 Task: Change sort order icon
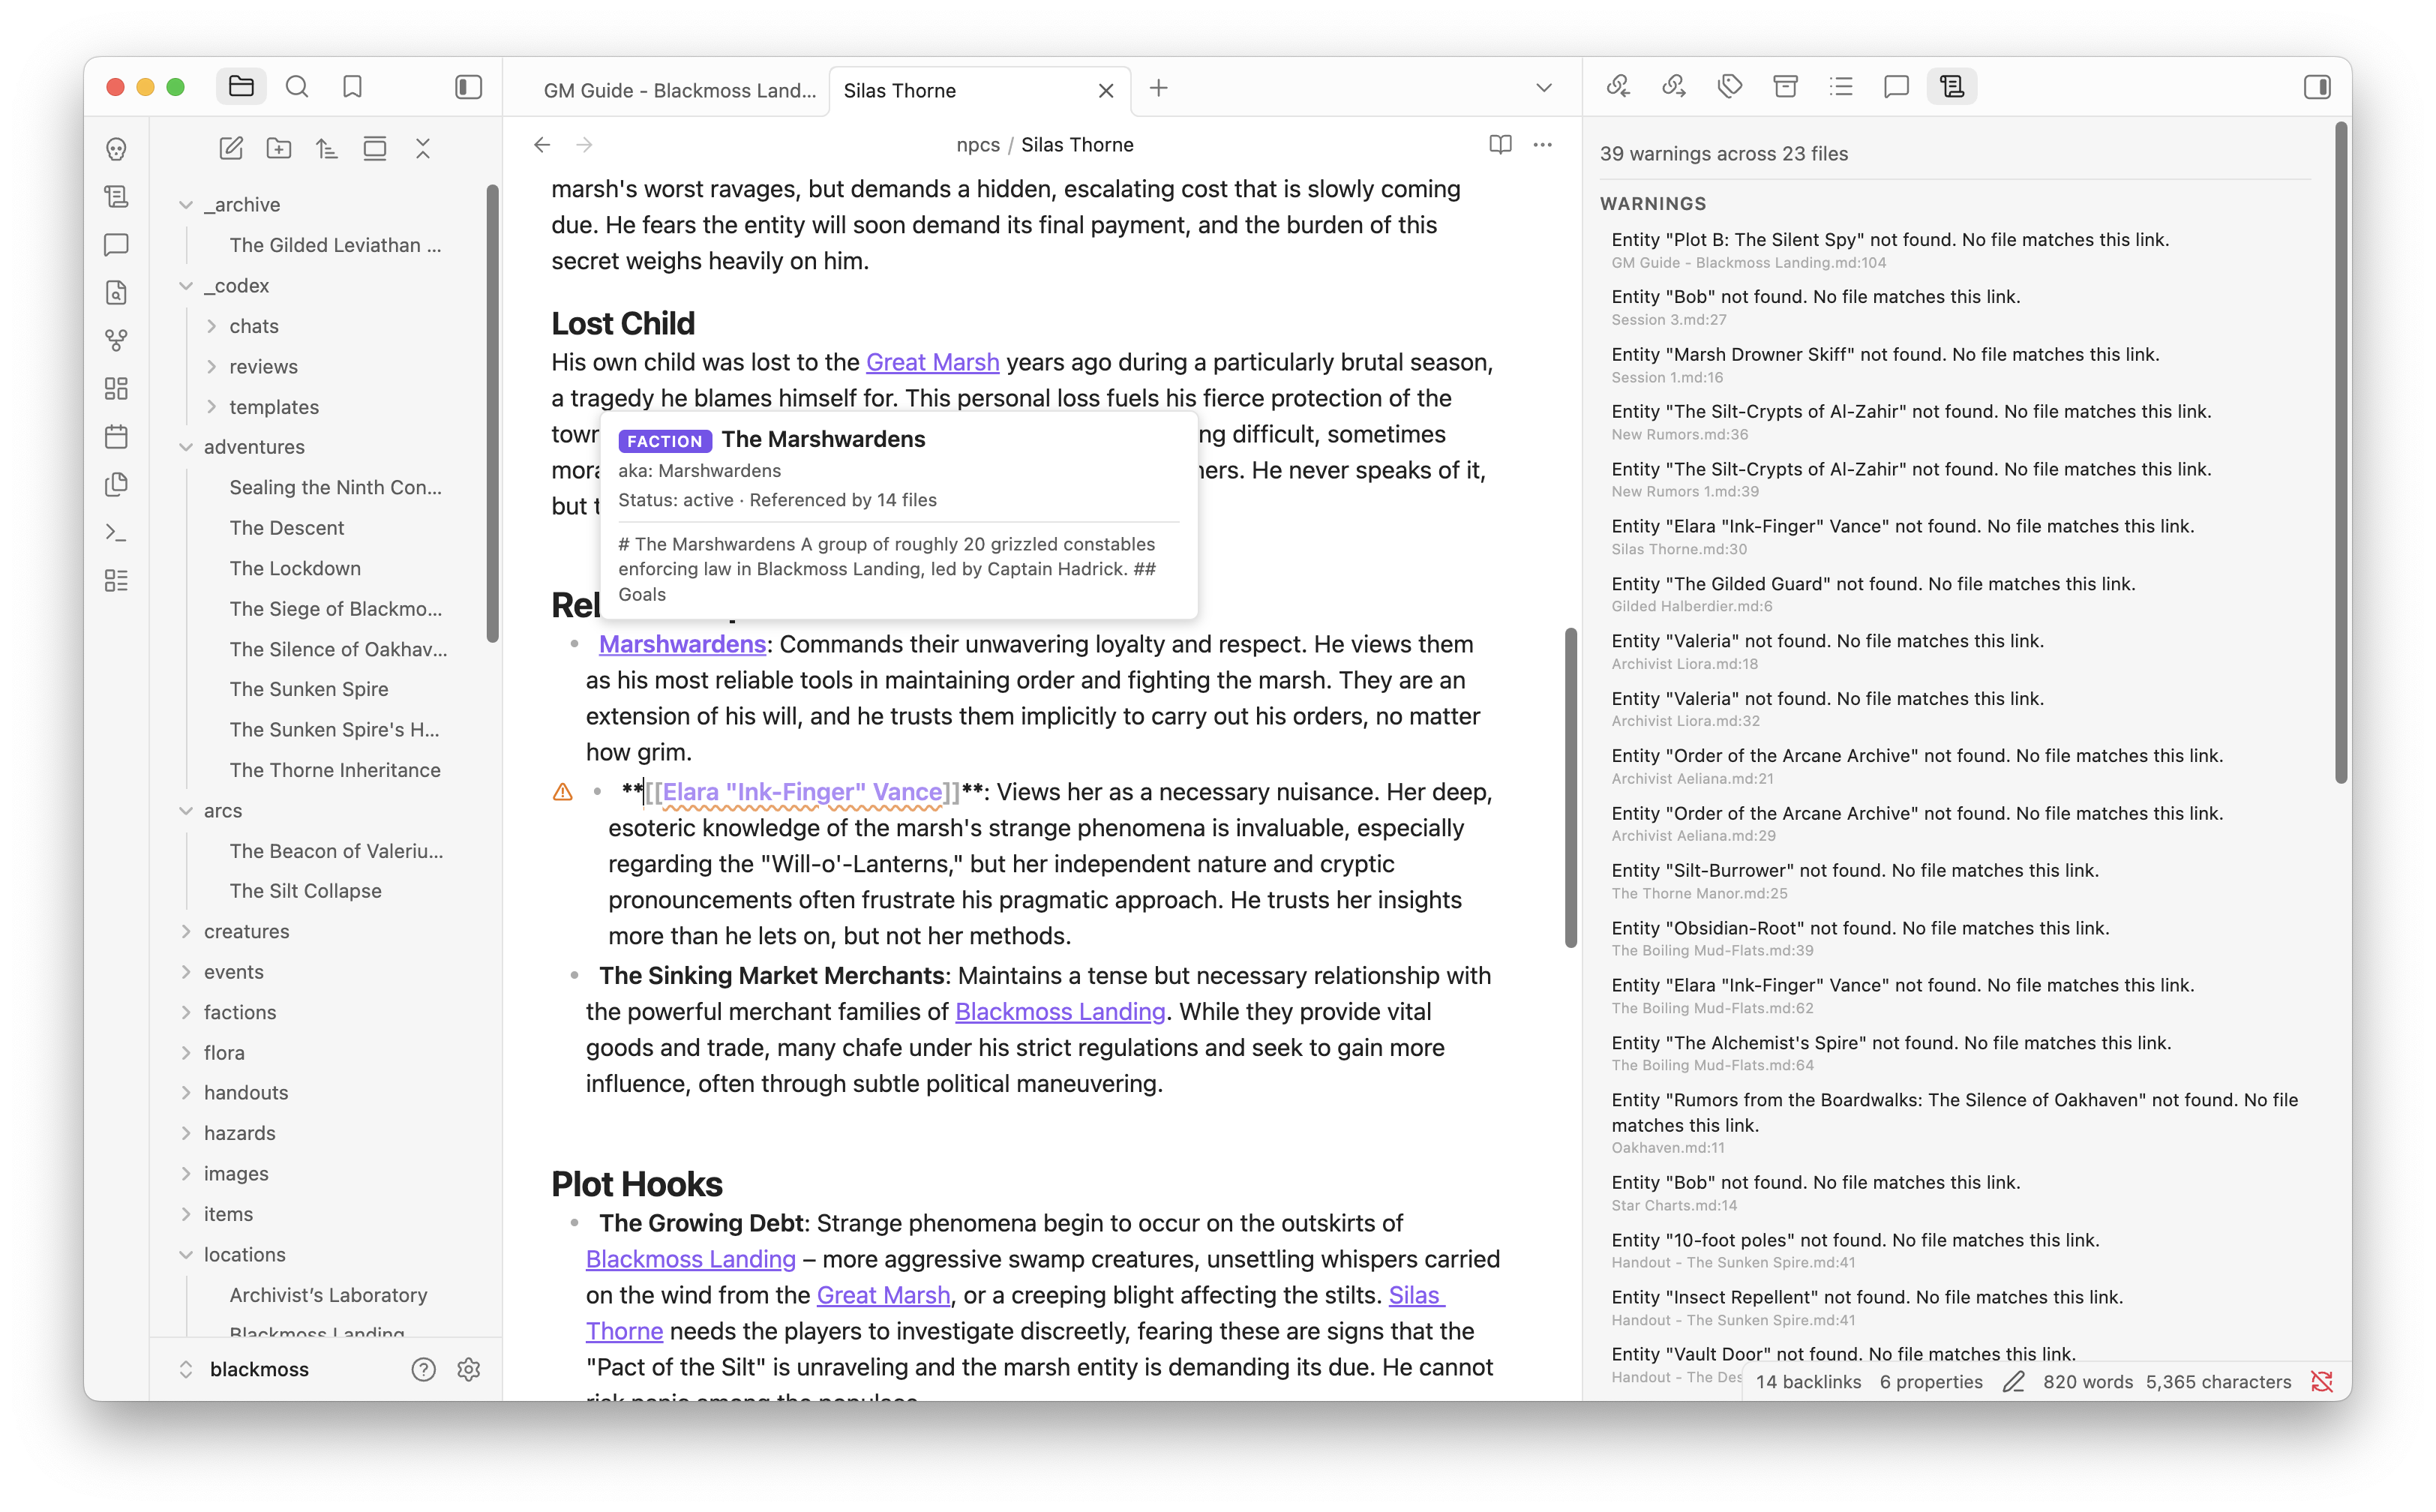tap(327, 149)
